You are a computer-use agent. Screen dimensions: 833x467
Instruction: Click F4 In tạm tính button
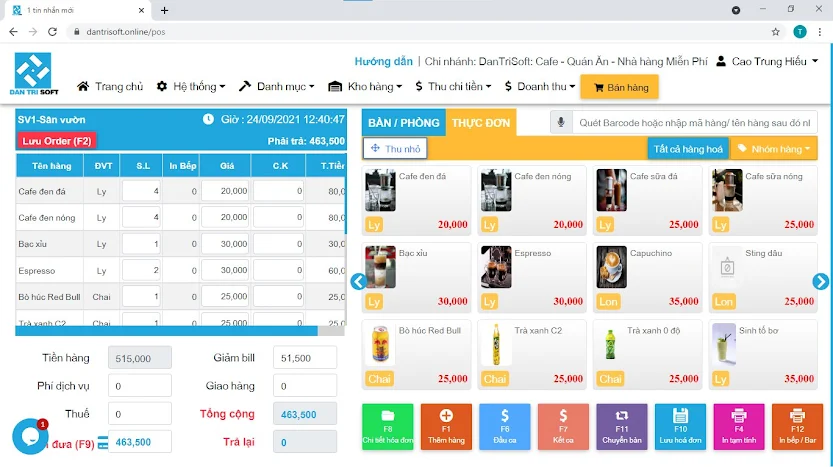tap(739, 427)
